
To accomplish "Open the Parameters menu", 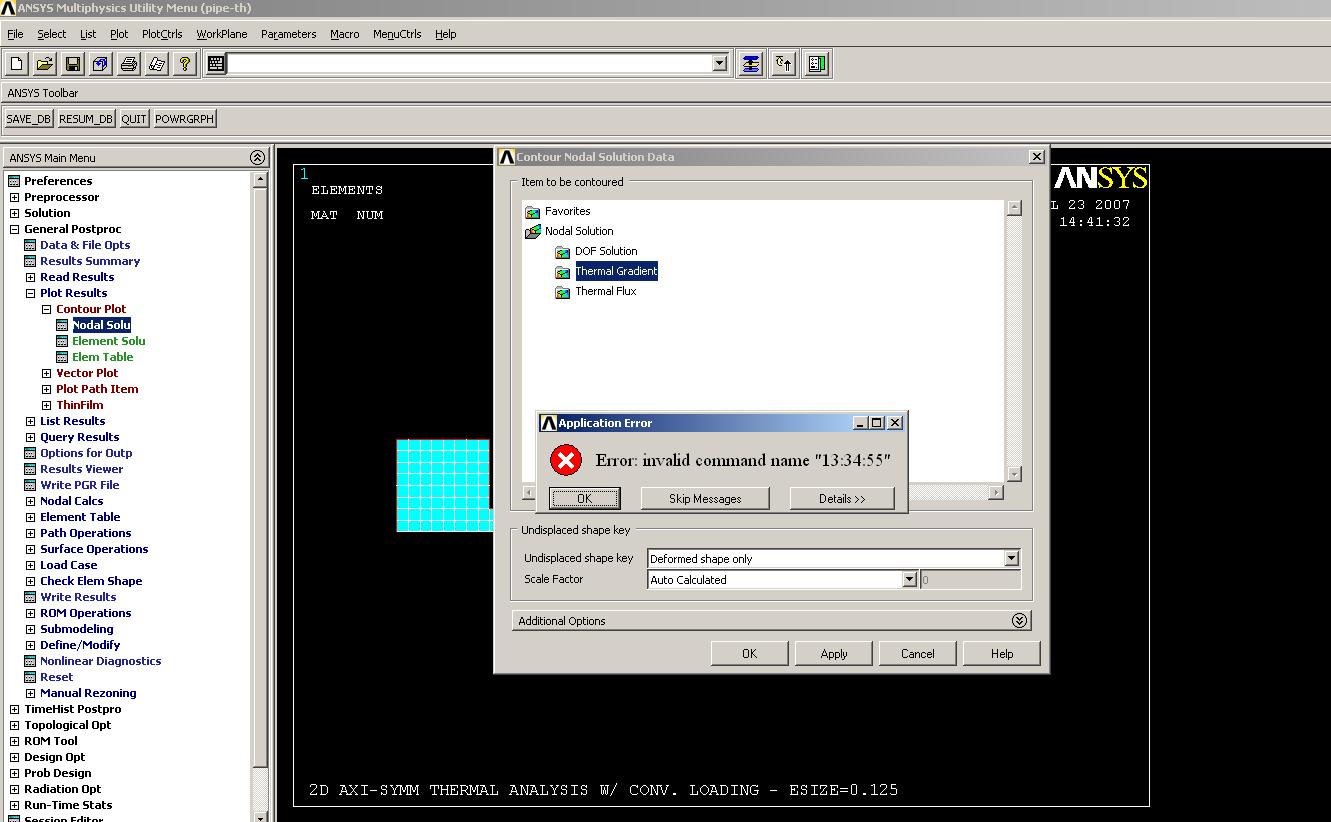I will [288, 34].
